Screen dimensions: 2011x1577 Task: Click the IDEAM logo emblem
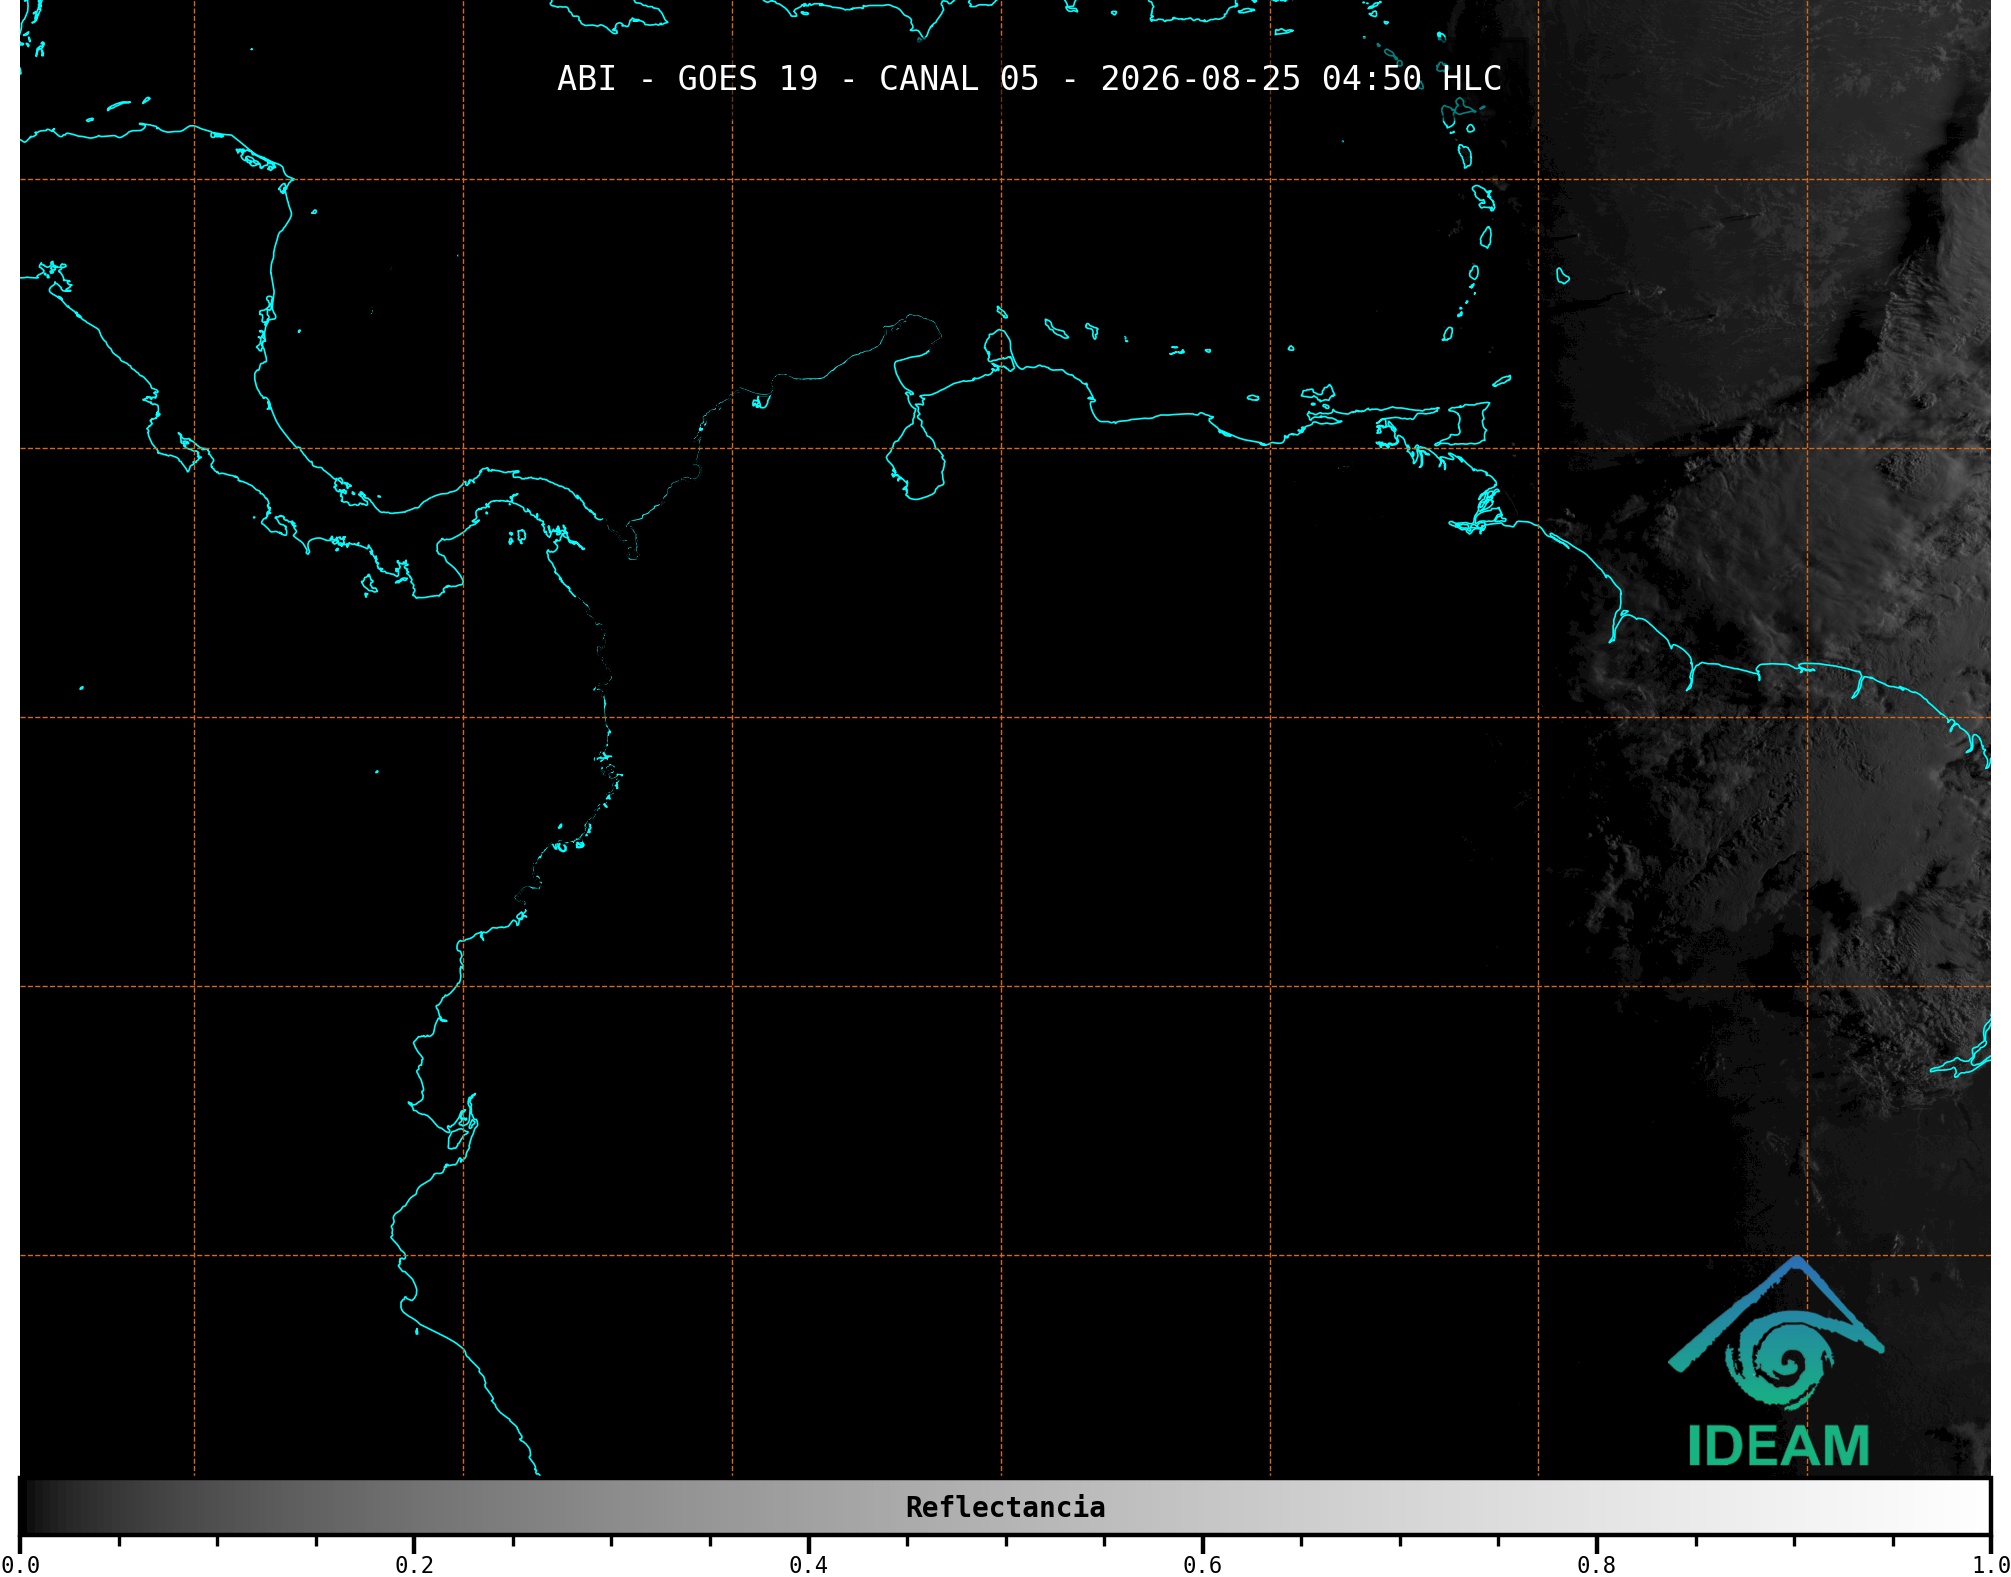1776,1333
